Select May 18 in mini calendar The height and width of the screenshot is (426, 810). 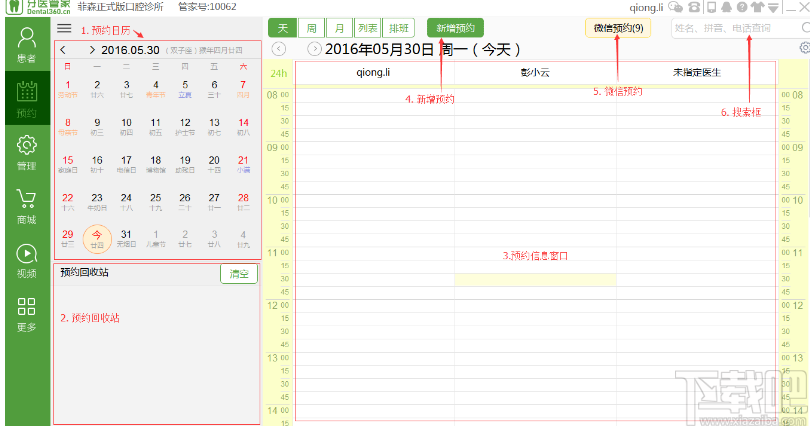coord(155,164)
